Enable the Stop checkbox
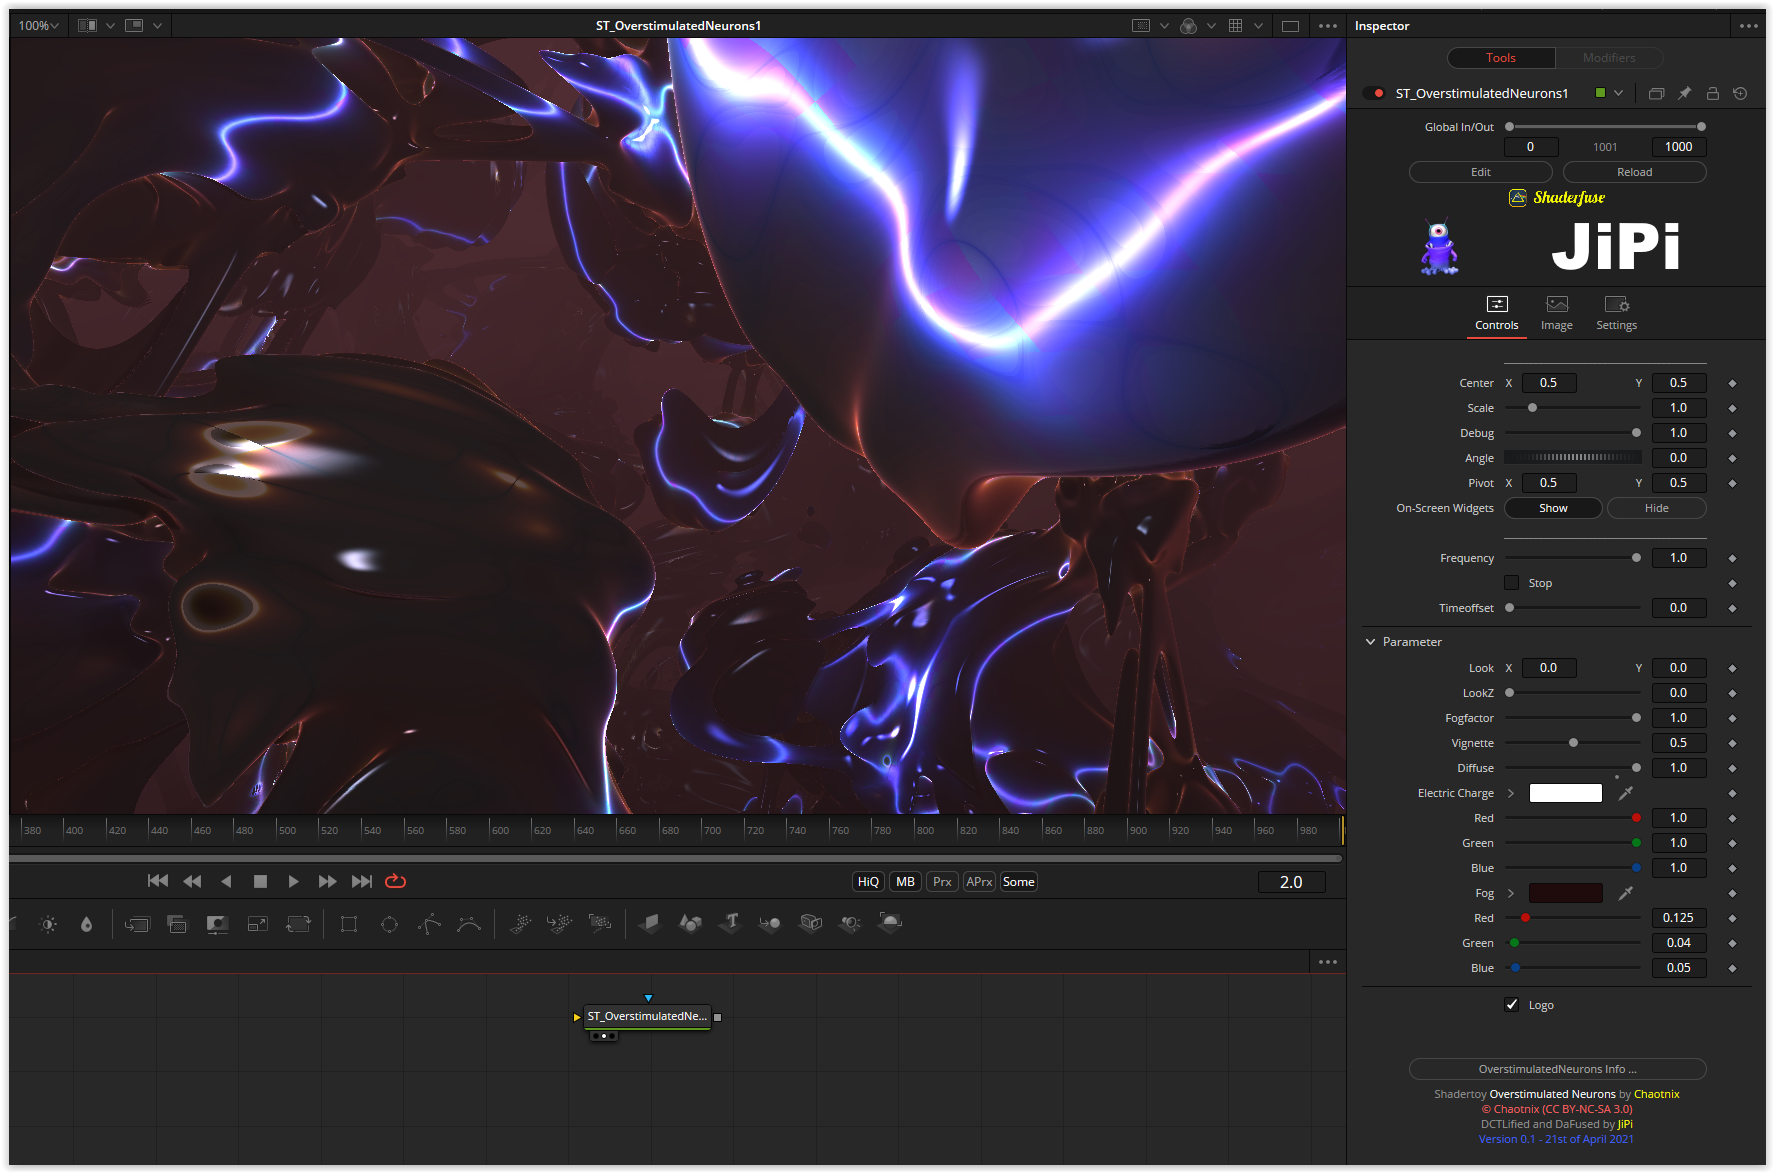This screenshot has width=1774, height=1173. (x=1512, y=583)
